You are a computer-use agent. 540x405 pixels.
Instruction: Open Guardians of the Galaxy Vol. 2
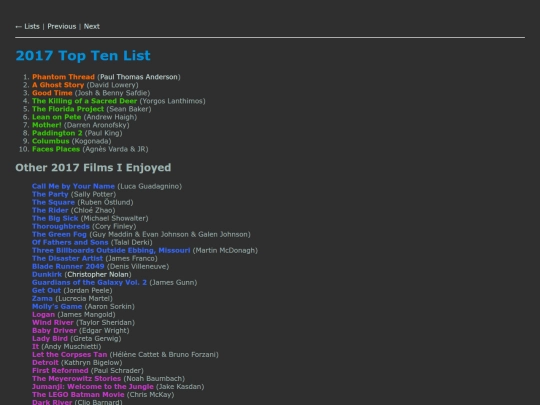[x=89, y=282]
